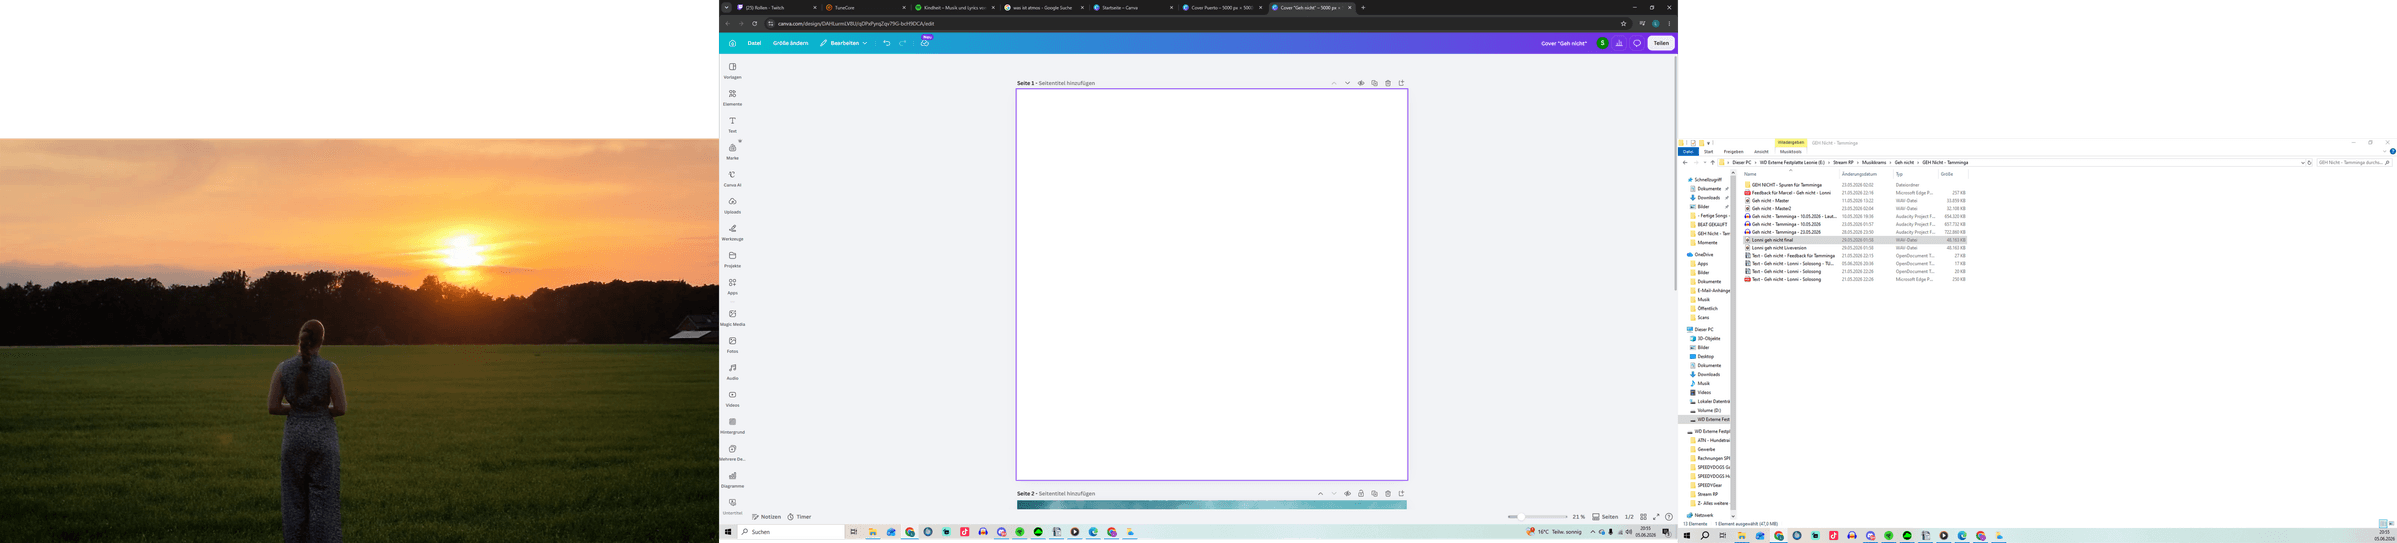The width and height of the screenshot is (2397, 543).
Task: Lock Seite 2 using the padlock icon
Action: (x=1361, y=493)
